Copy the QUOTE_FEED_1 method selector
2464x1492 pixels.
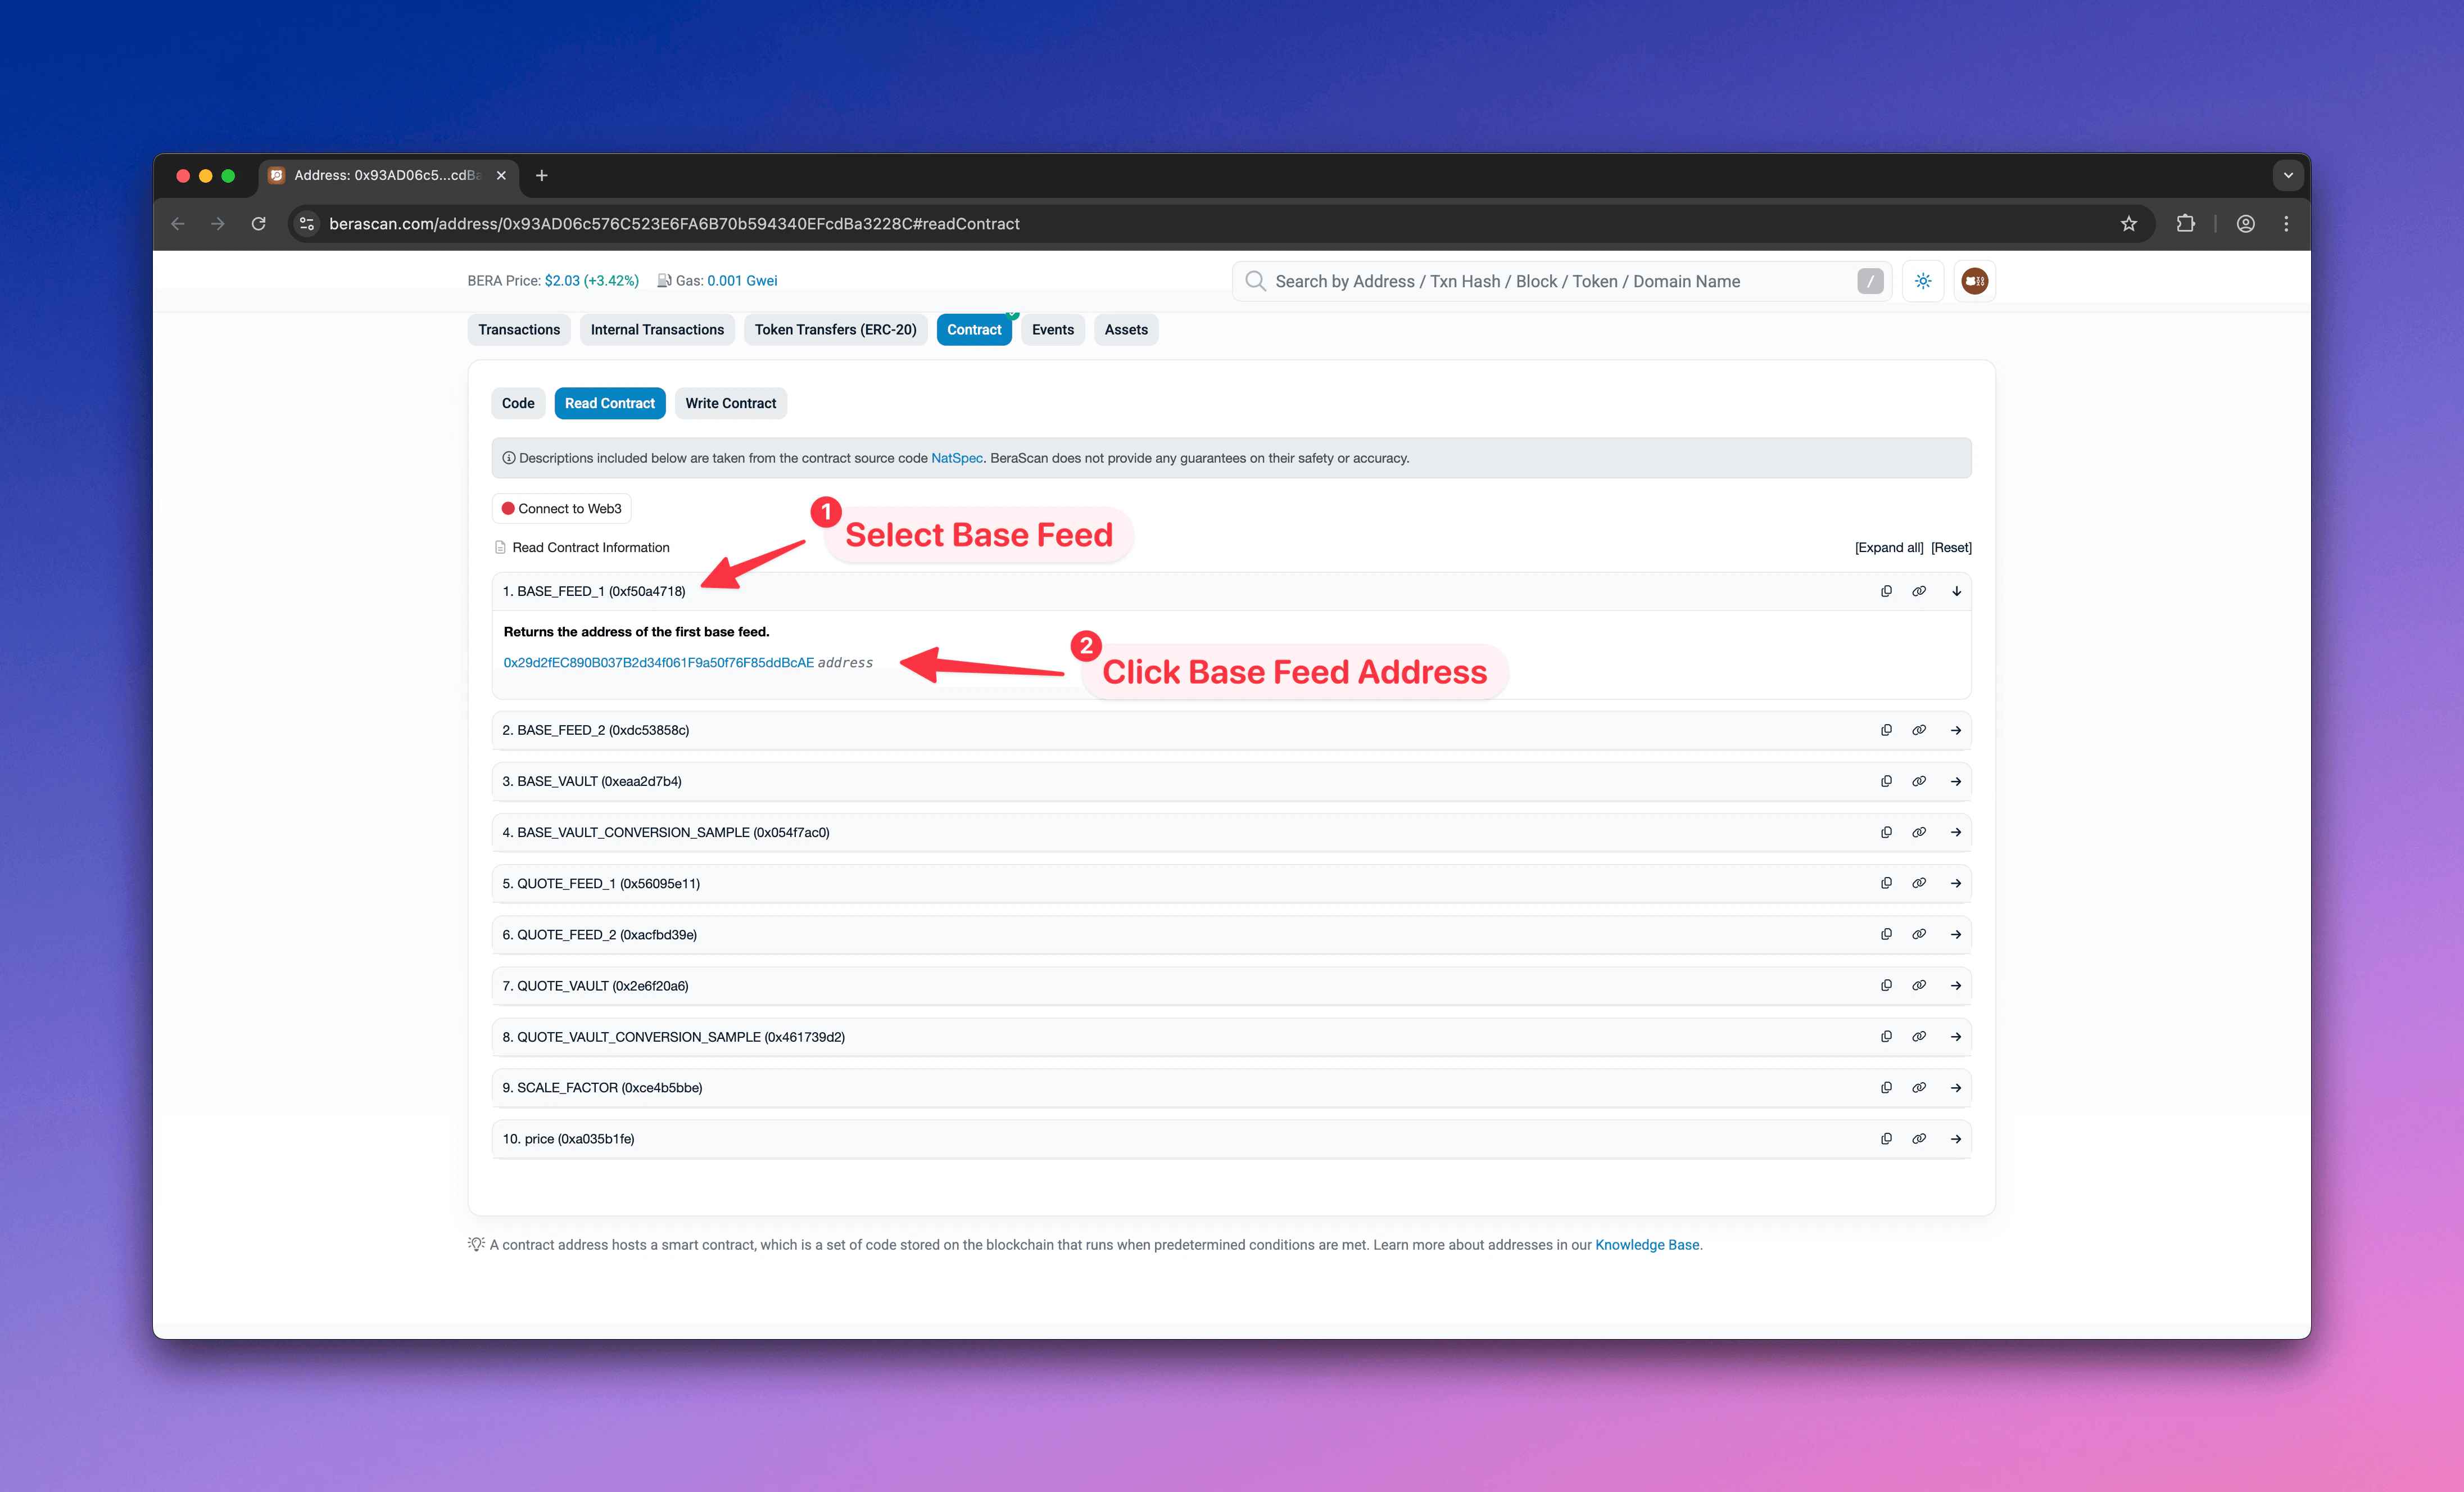click(1886, 883)
